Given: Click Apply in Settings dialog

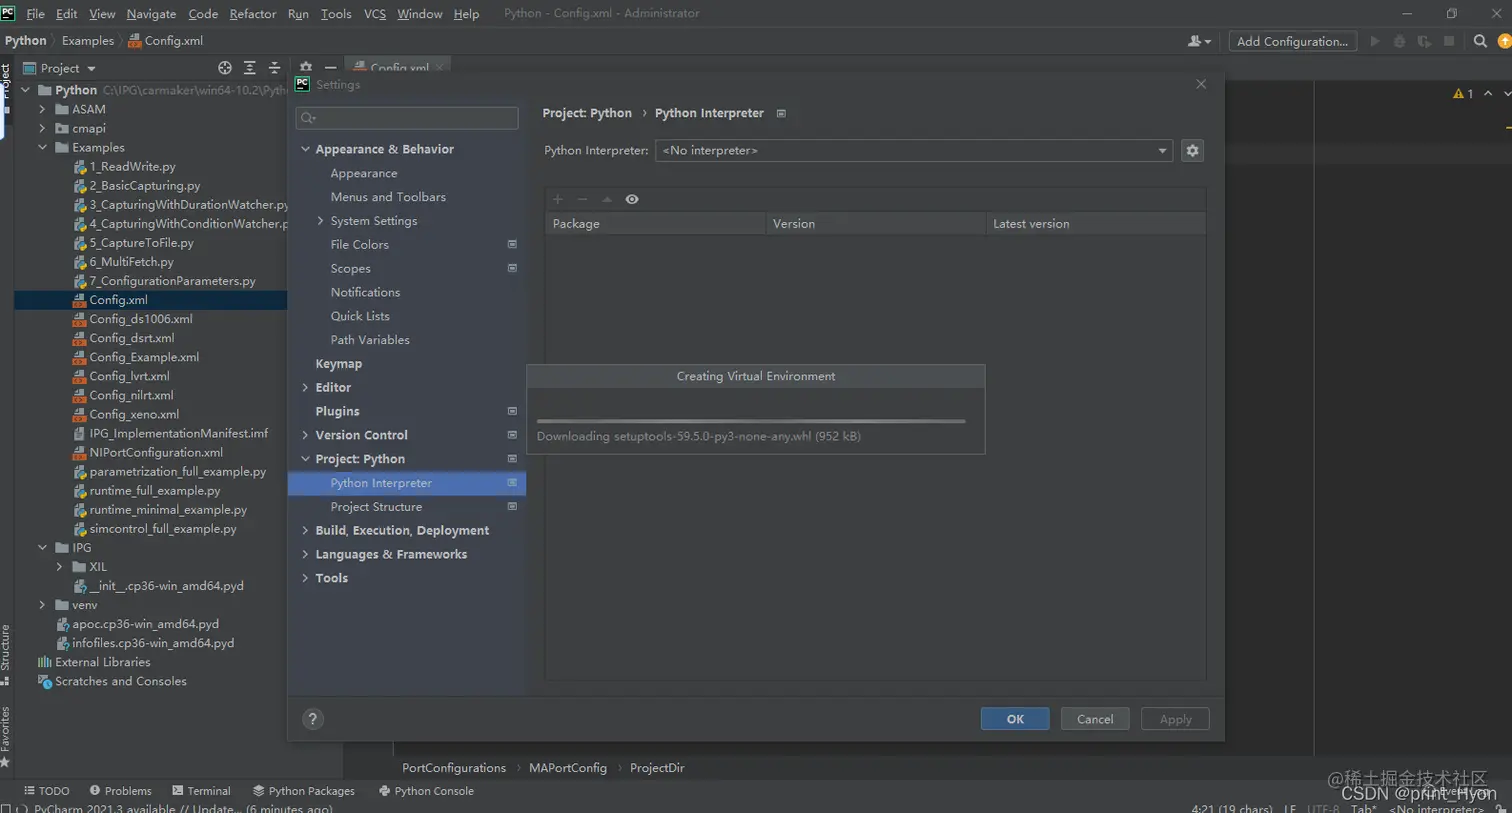Looking at the screenshot, I should pos(1175,719).
